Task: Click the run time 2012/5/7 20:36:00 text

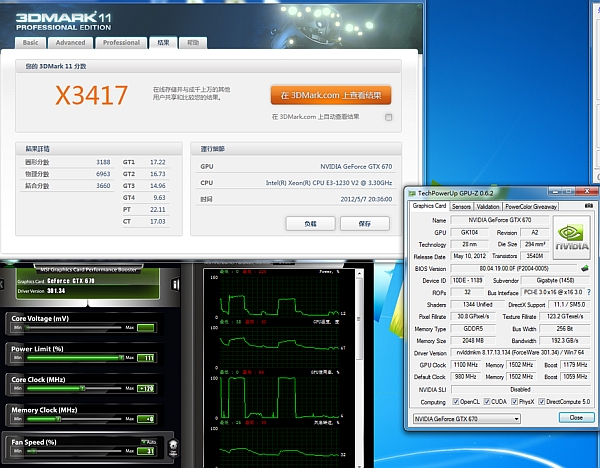Action: pyautogui.click(x=366, y=199)
